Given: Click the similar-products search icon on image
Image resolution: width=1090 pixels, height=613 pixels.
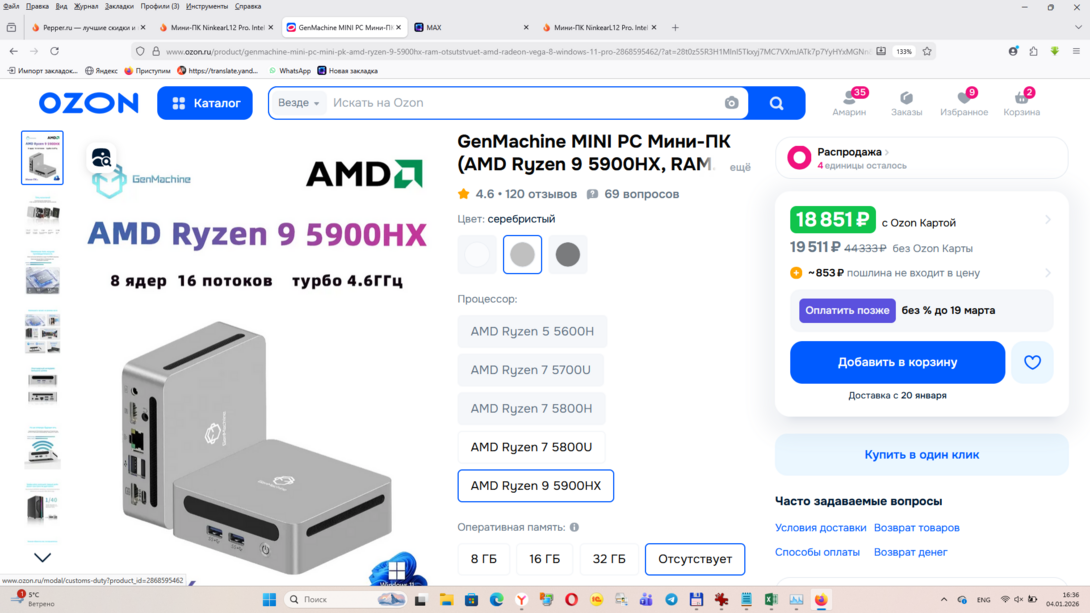Looking at the screenshot, I should click(x=101, y=158).
